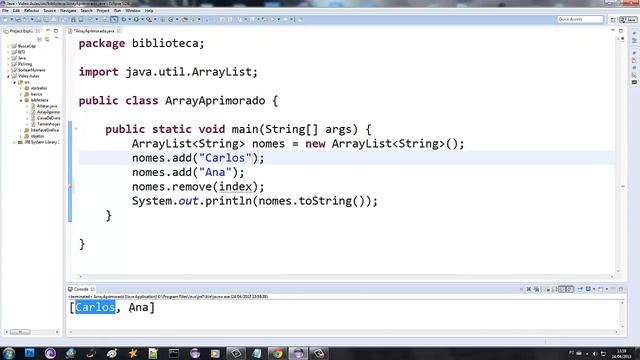Expand the BuscaCep project
Viewport: 640px width, 360px height.
coord(8,46)
